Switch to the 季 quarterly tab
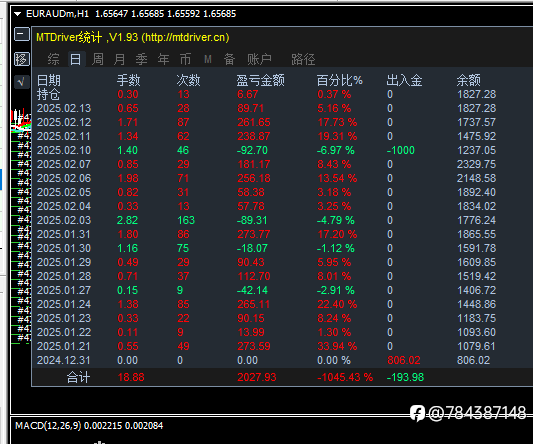 [141, 59]
